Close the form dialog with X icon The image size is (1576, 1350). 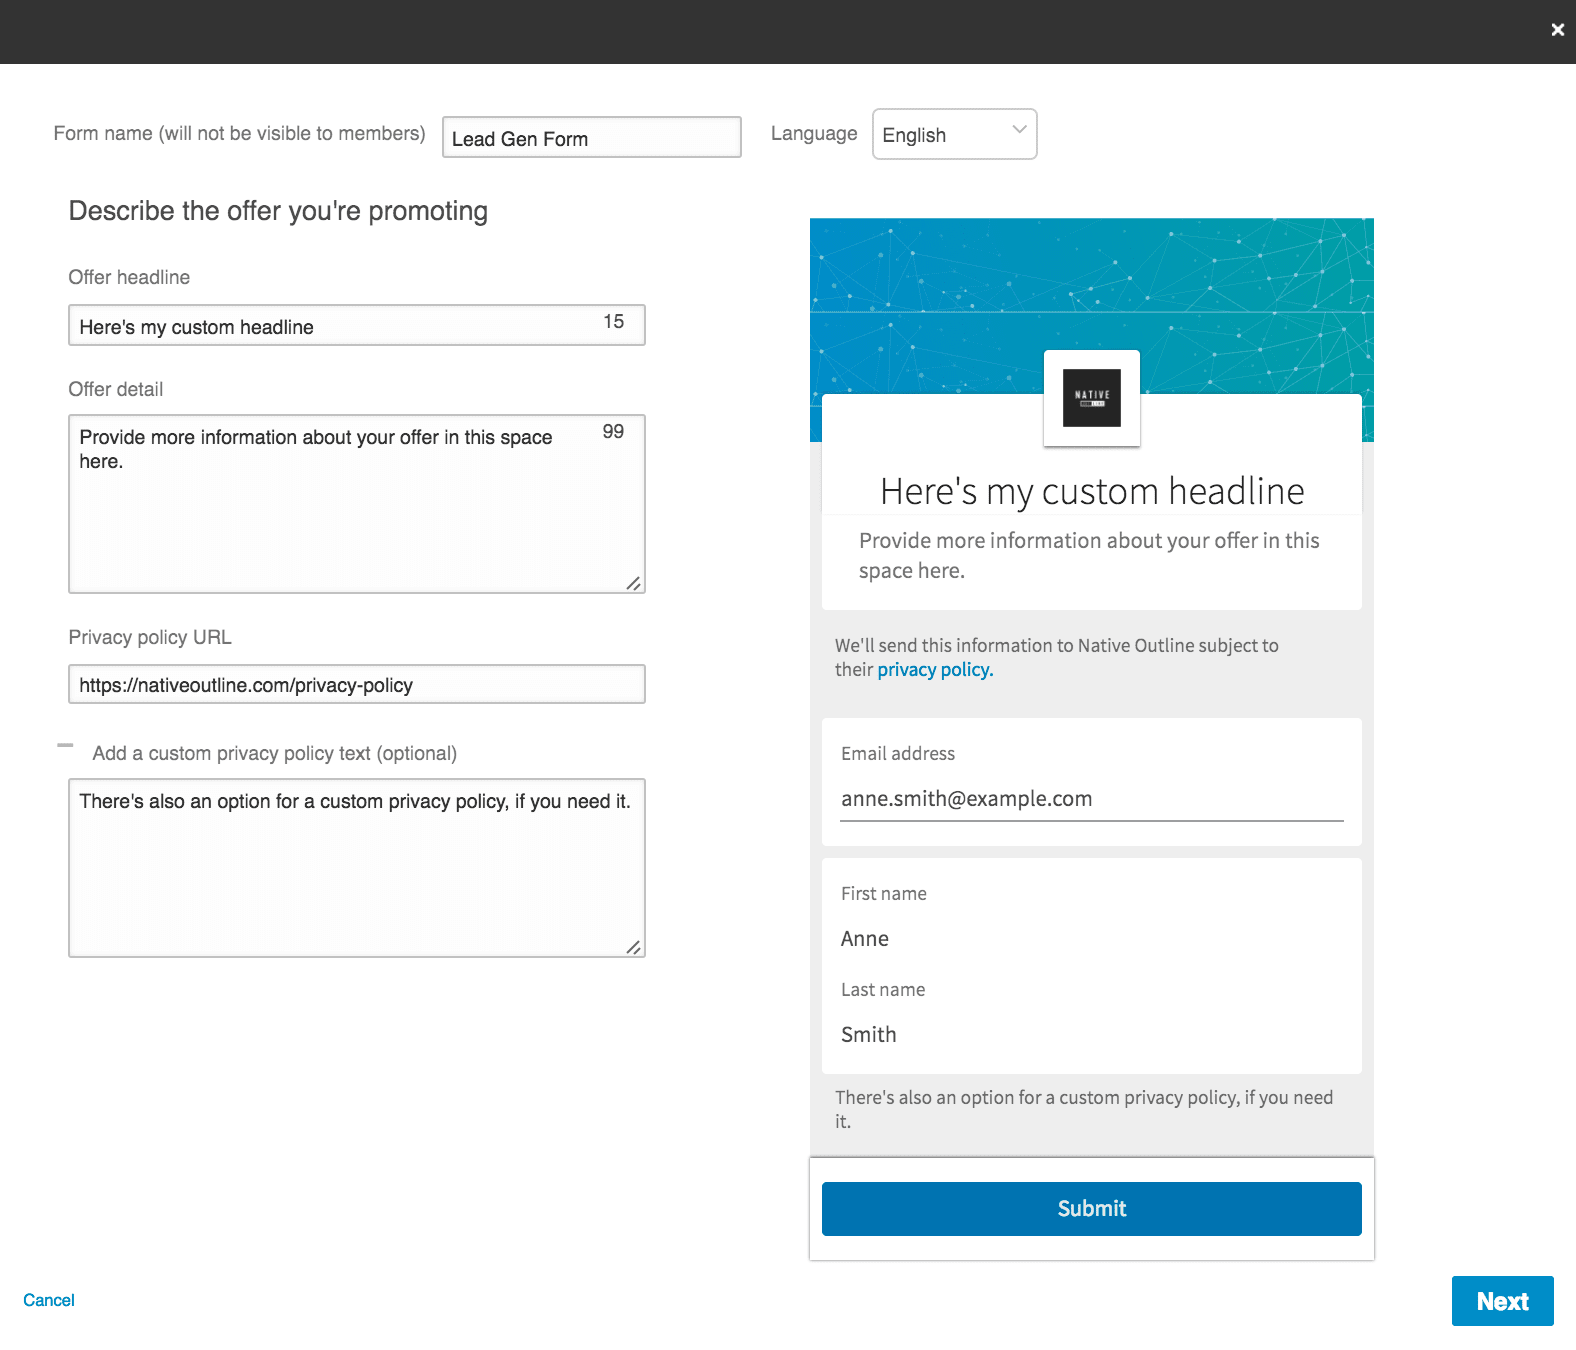point(1557,30)
